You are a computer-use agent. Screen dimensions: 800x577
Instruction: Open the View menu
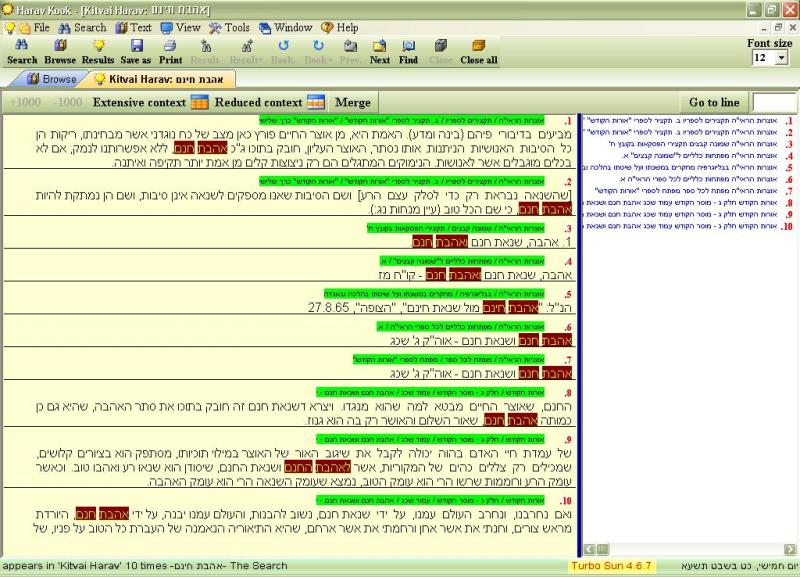click(188, 28)
